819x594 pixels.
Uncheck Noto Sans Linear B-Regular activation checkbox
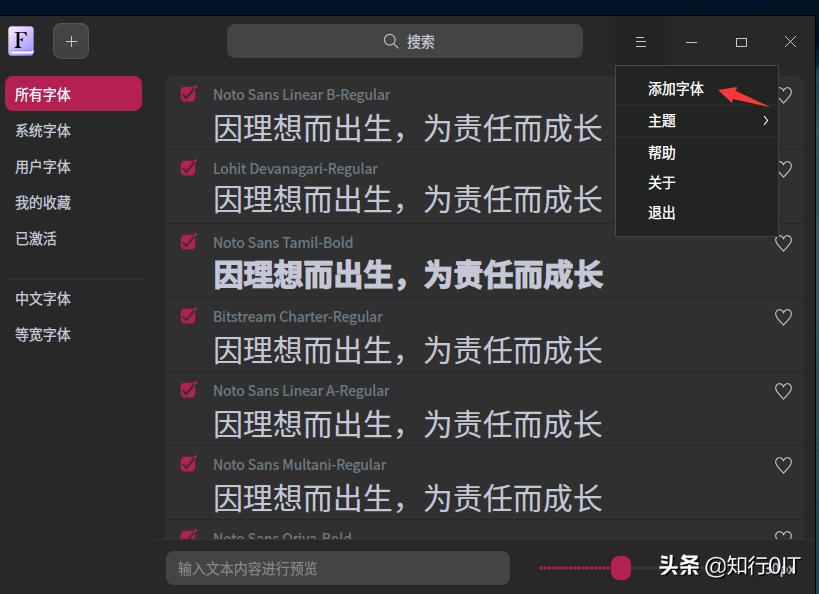pos(188,94)
